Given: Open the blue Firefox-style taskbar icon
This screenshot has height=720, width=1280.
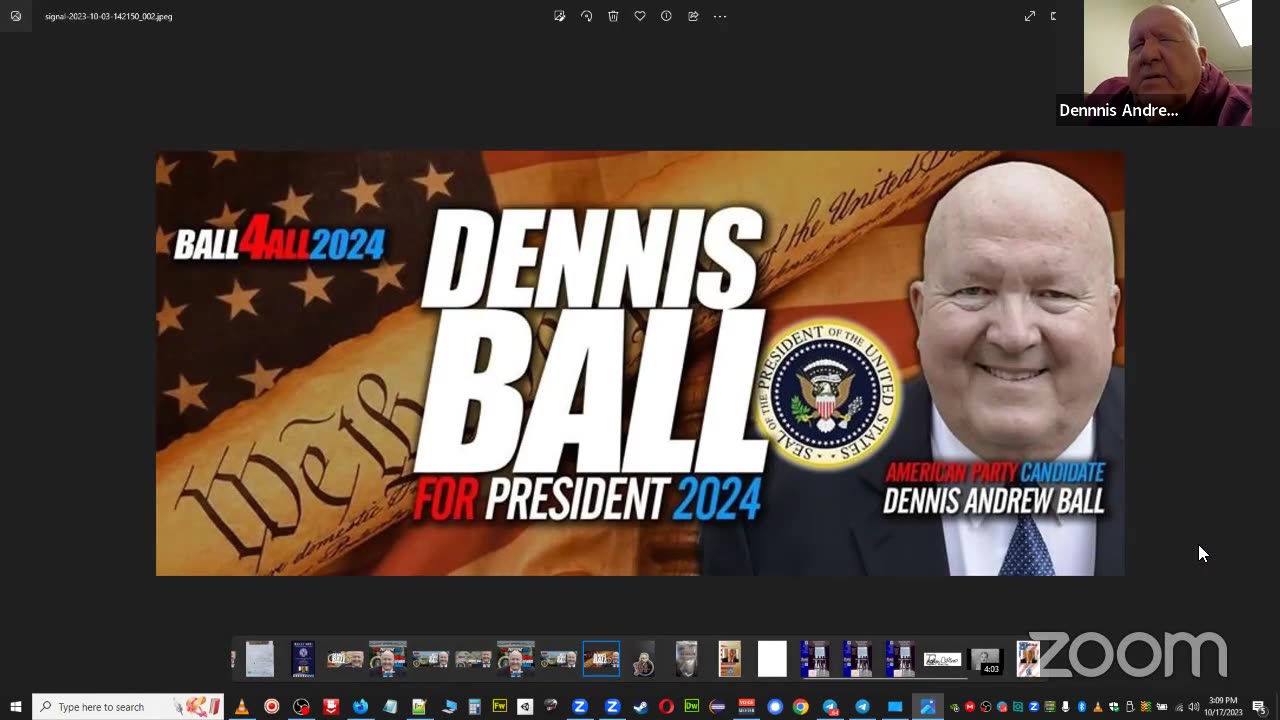Looking at the screenshot, I should pos(360,707).
